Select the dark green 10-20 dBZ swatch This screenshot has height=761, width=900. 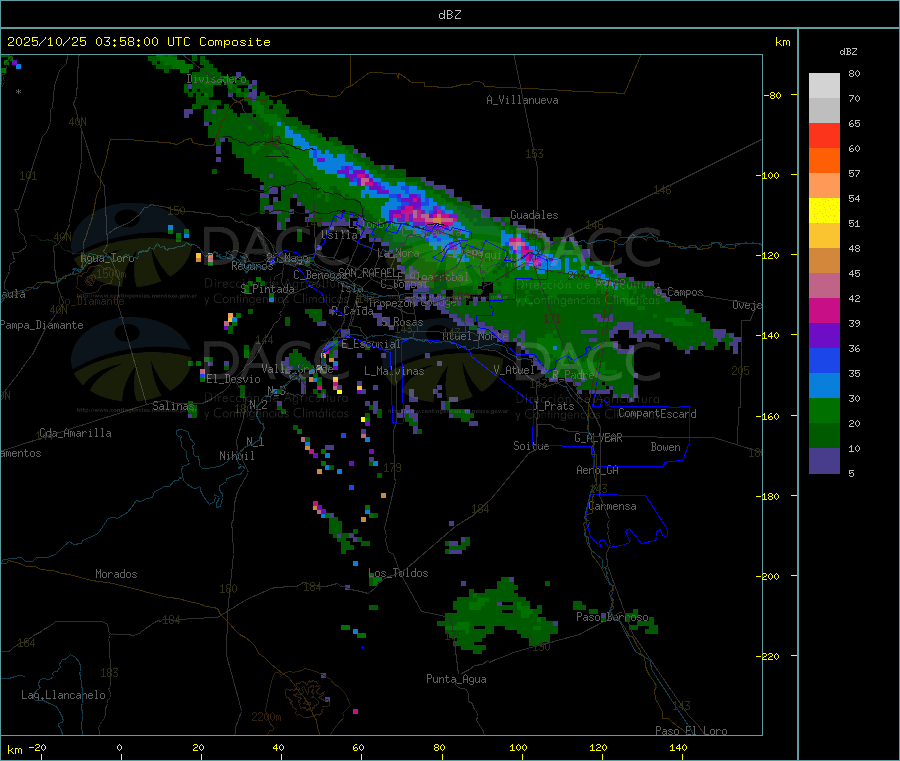click(824, 436)
